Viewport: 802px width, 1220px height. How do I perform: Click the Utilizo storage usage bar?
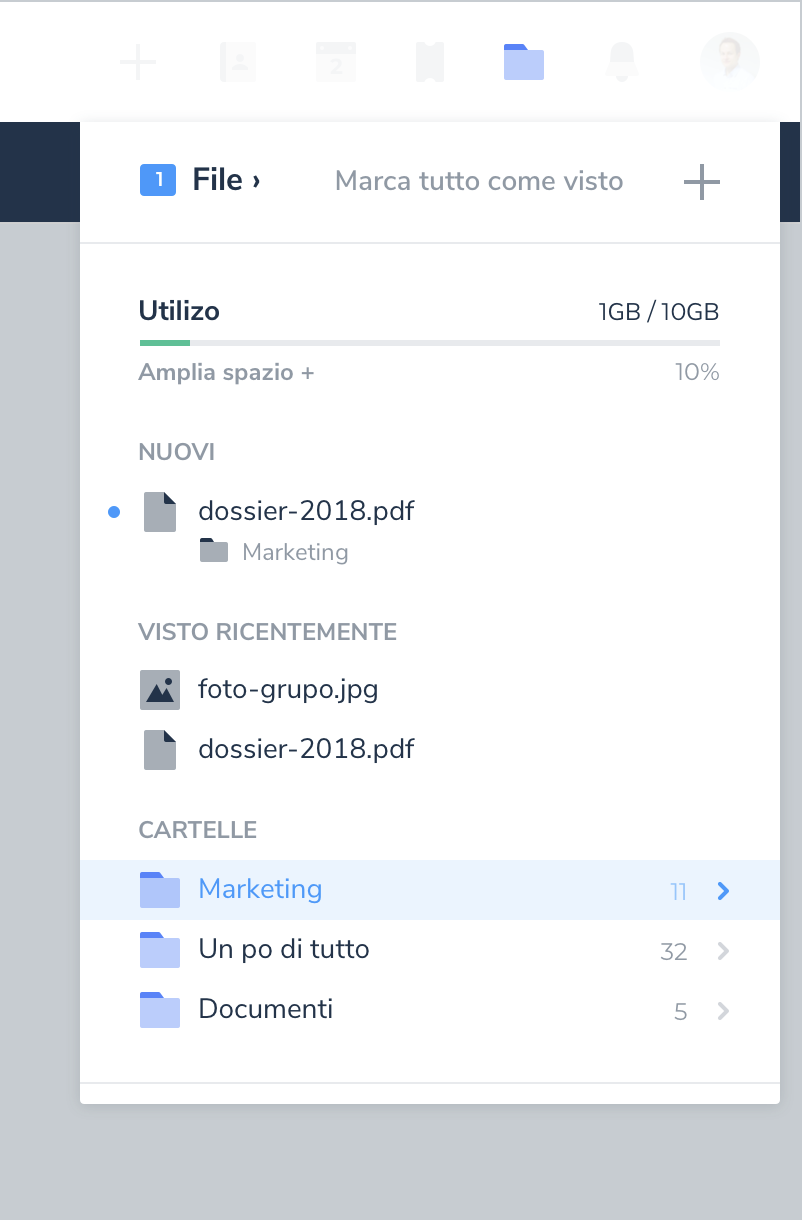(x=429, y=343)
